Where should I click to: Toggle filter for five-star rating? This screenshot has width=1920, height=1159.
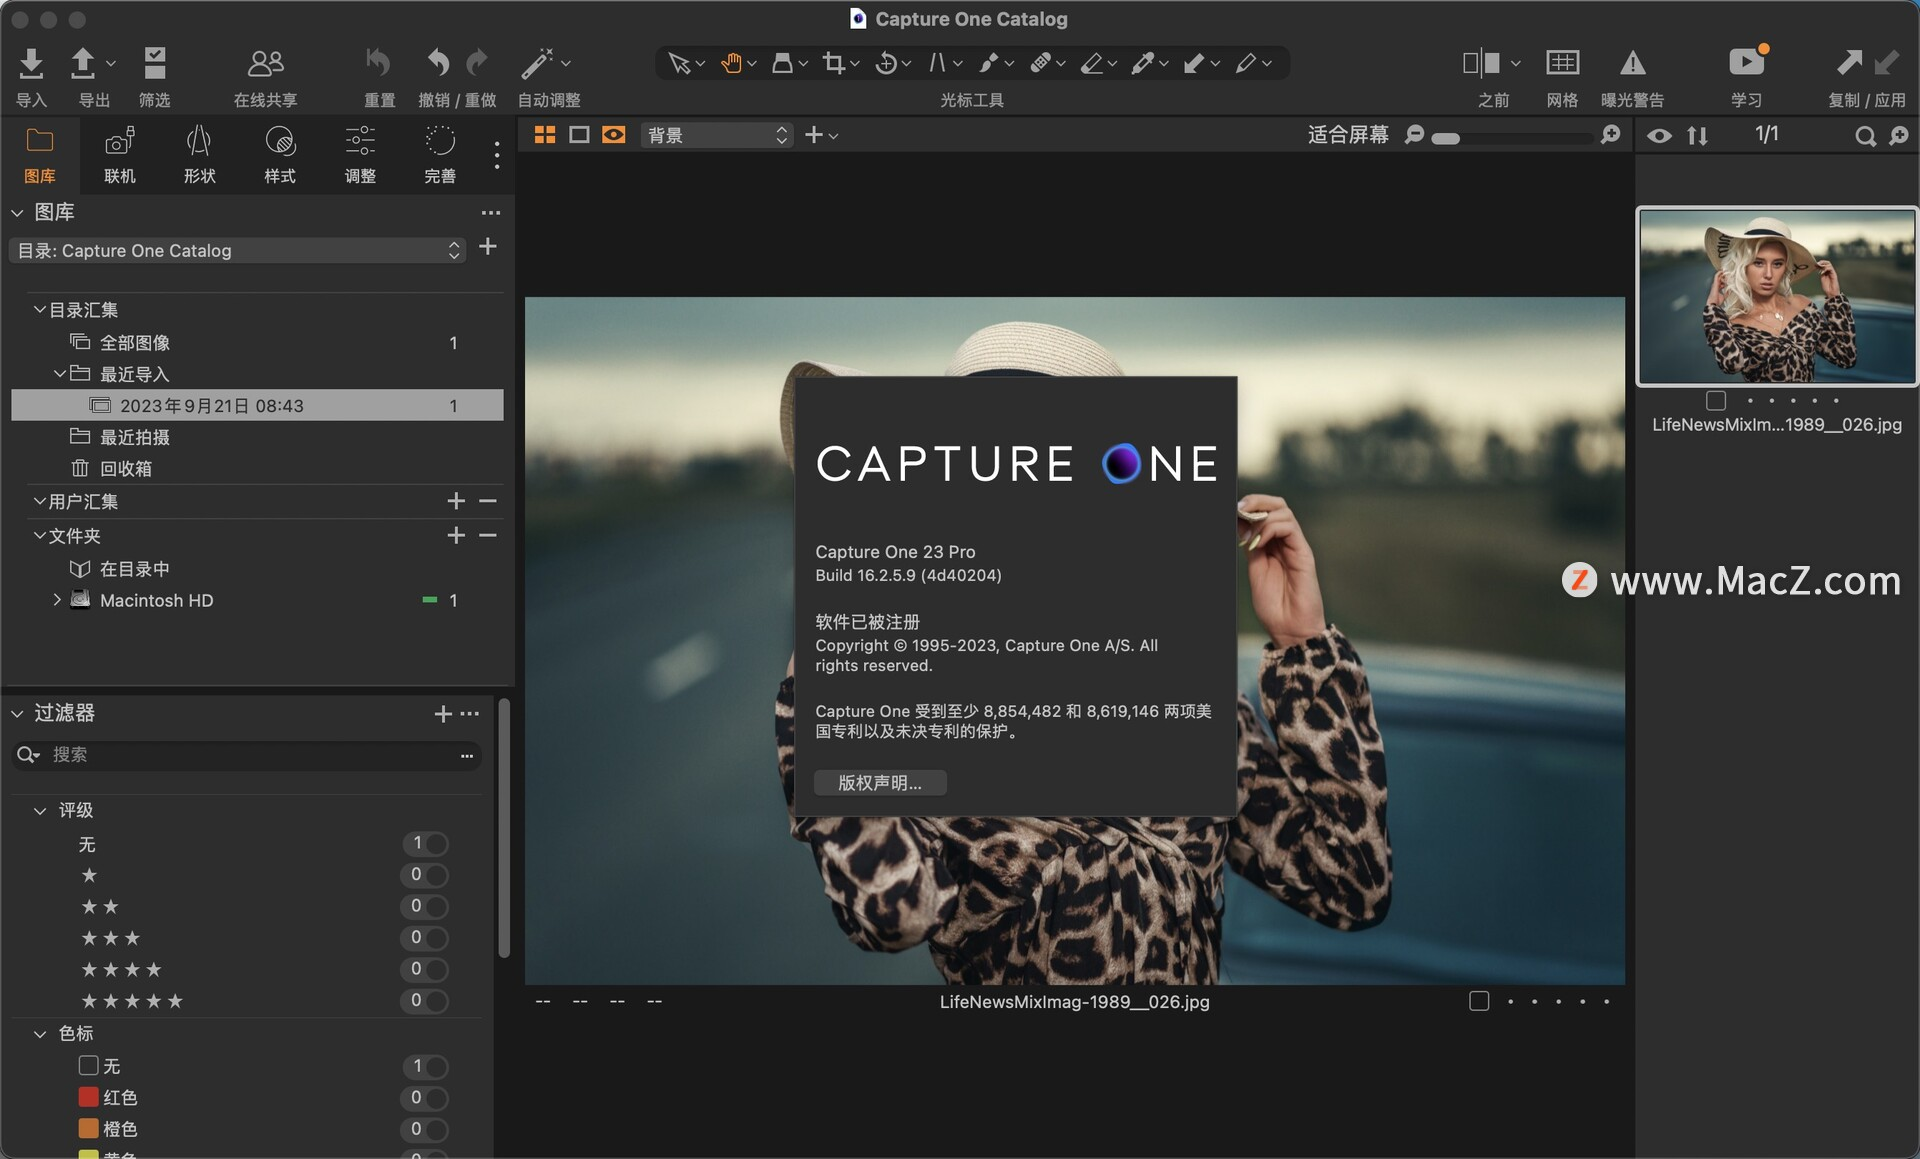pos(424,1001)
